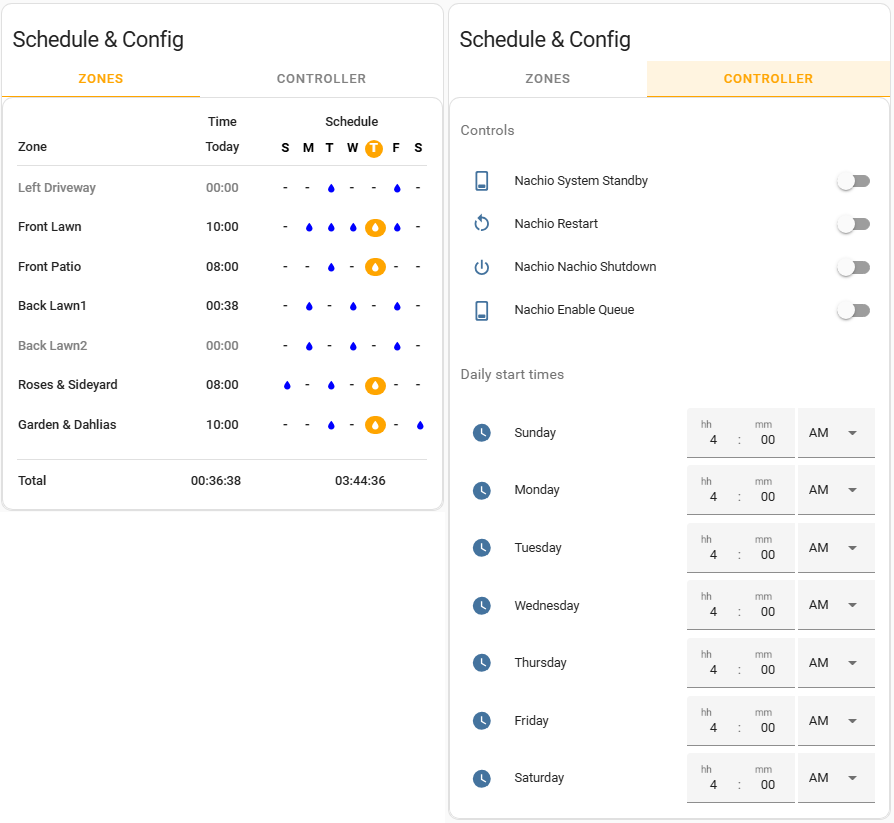
Task: Select the ZONES tab on the right card
Action: tap(547, 78)
